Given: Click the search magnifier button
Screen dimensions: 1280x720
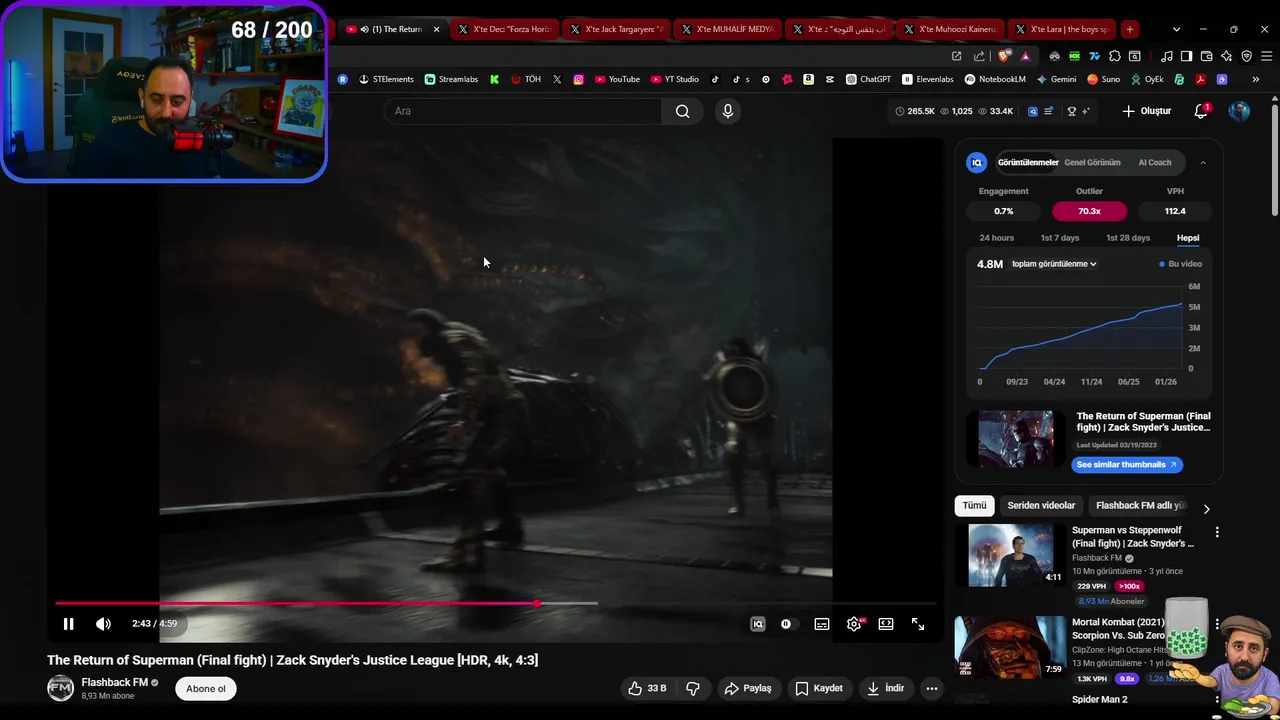Looking at the screenshot, I should [x=682, y=111].
